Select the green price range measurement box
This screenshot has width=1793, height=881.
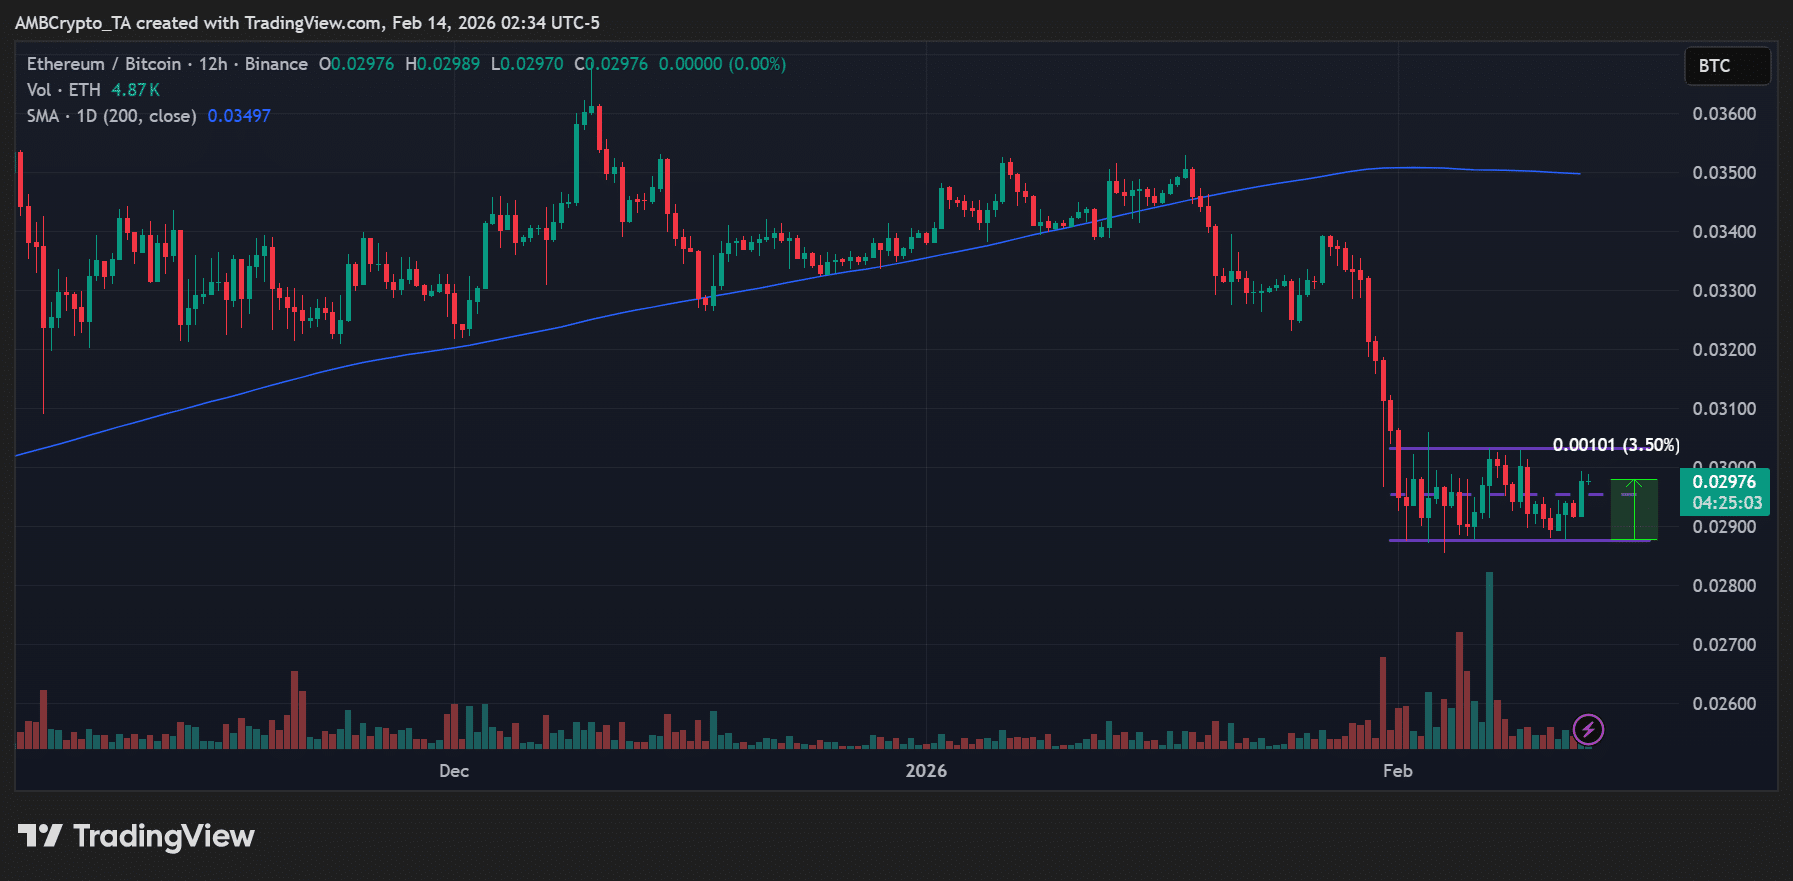1634,510
